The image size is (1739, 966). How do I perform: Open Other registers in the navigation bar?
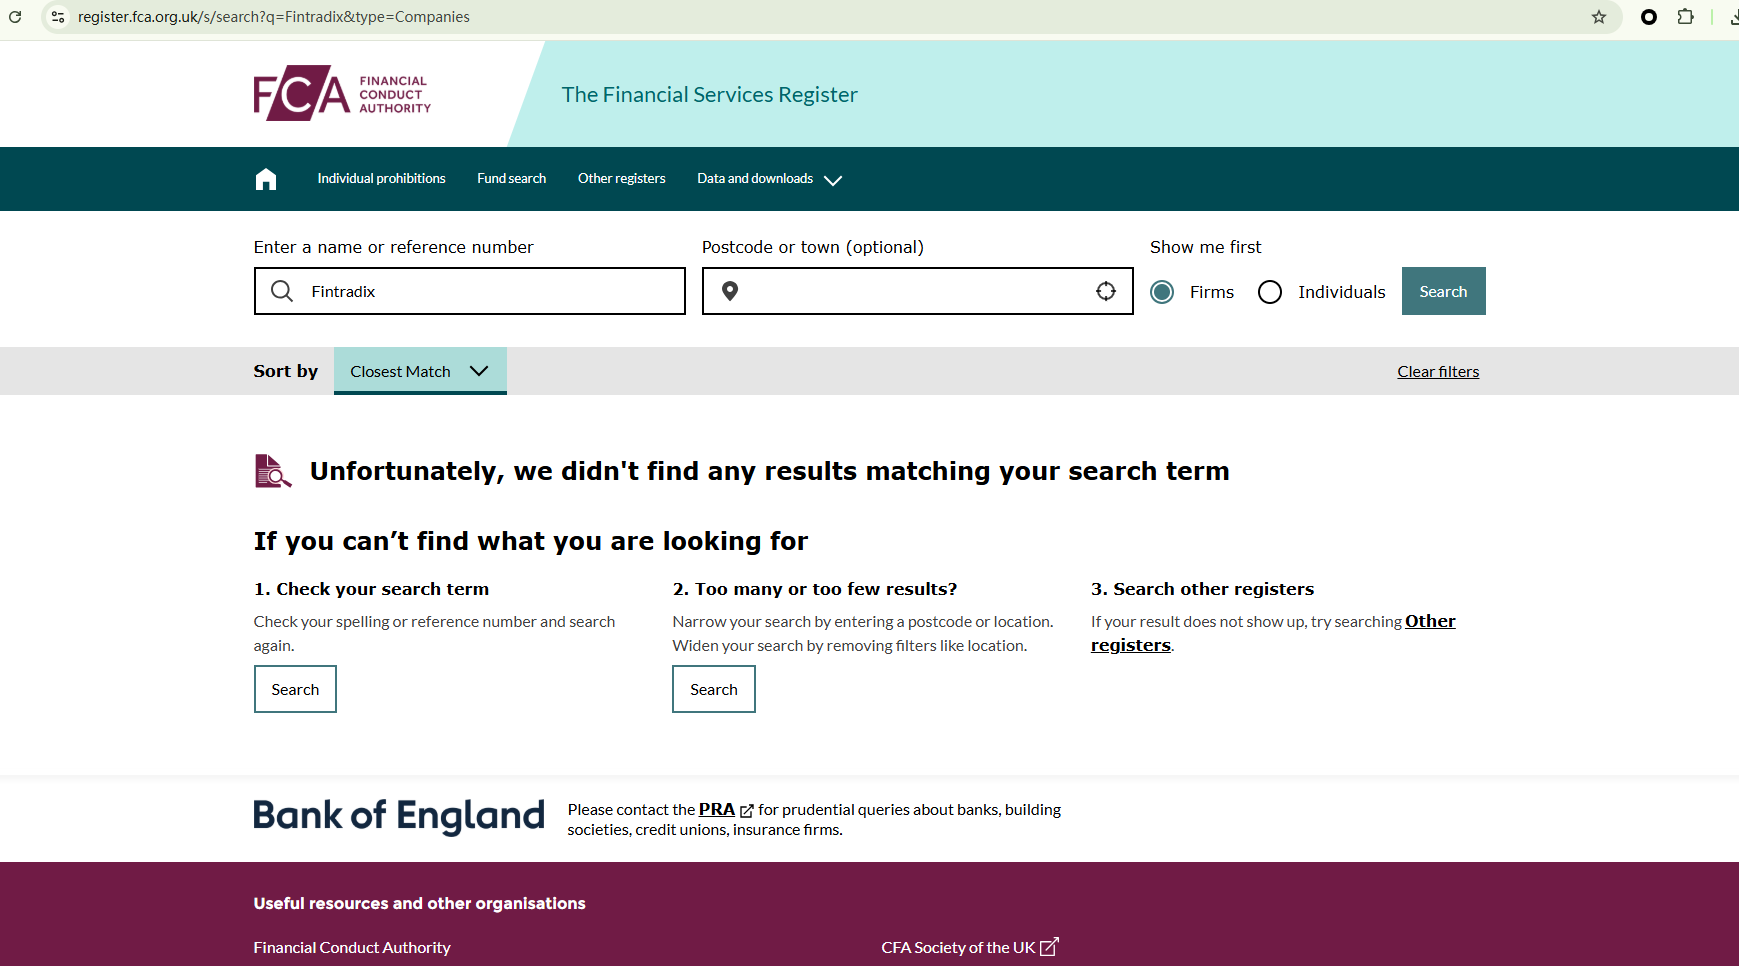(621, 179)
